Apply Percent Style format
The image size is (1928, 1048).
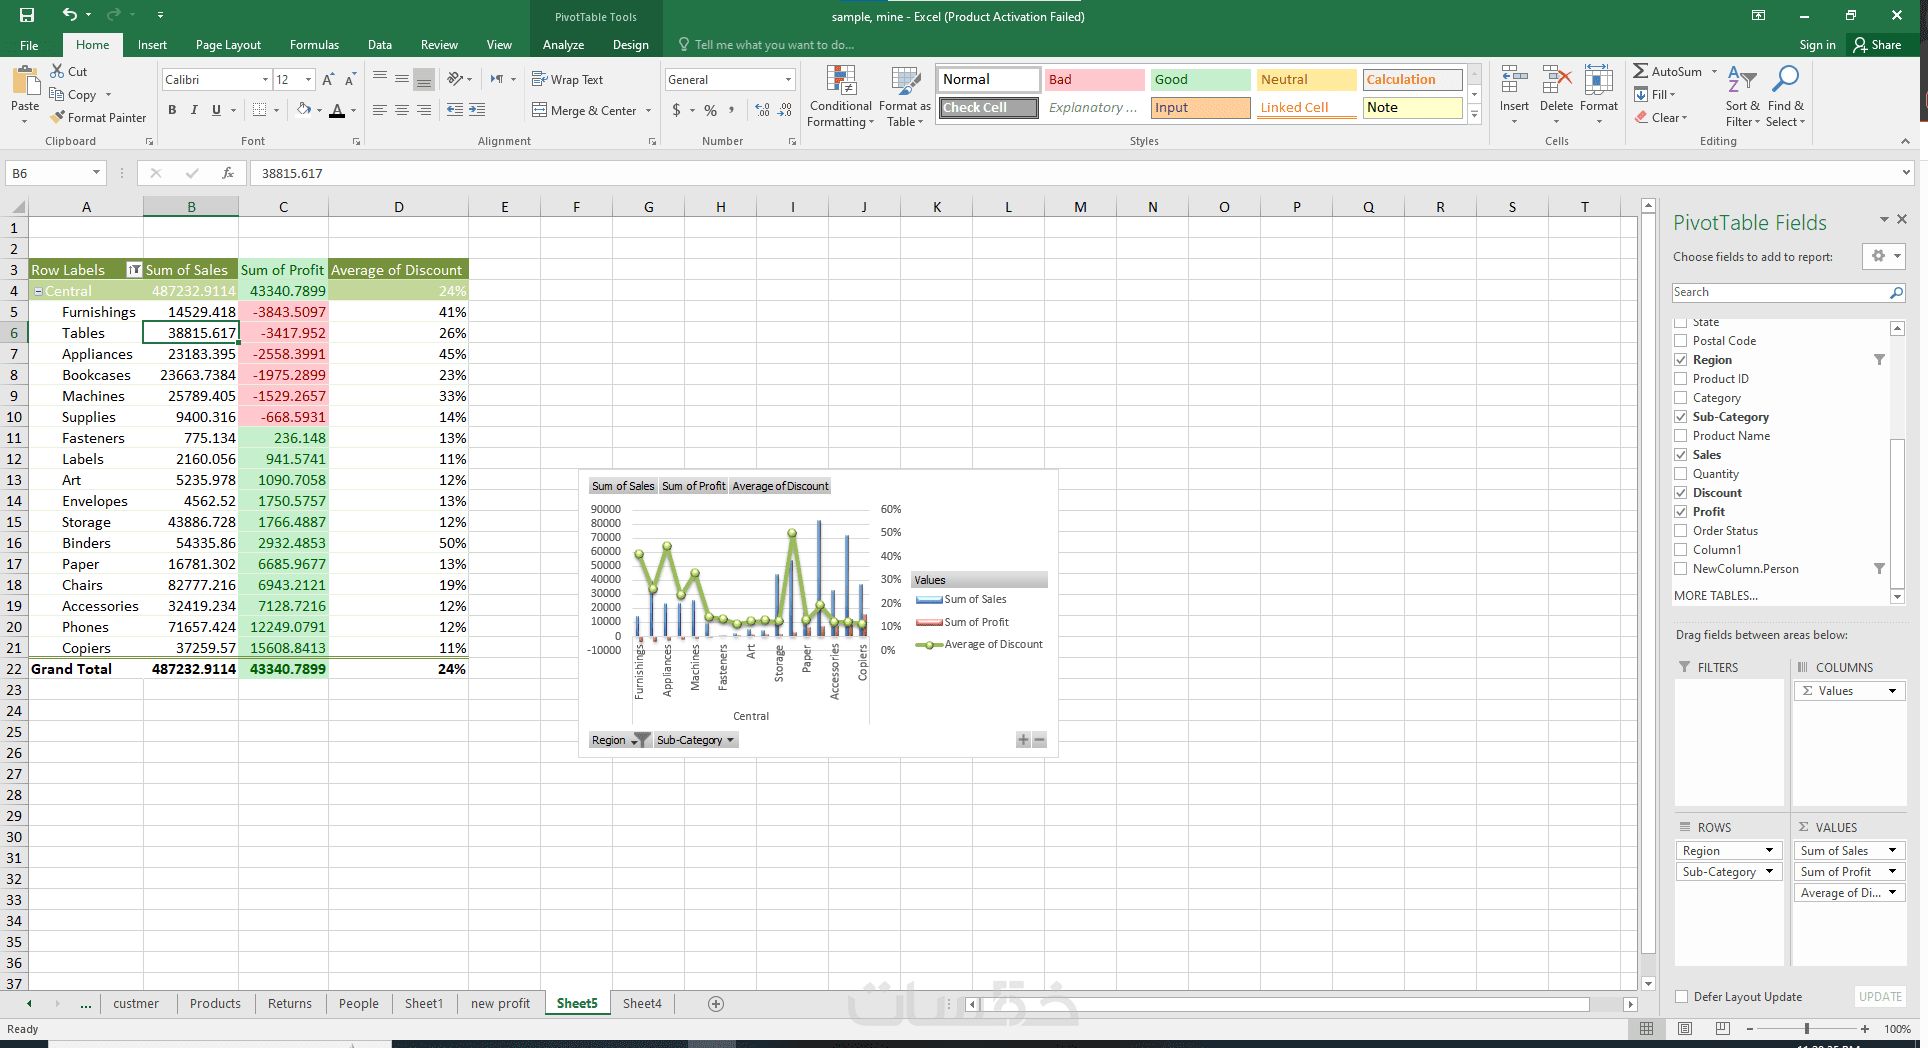[710, 110]
